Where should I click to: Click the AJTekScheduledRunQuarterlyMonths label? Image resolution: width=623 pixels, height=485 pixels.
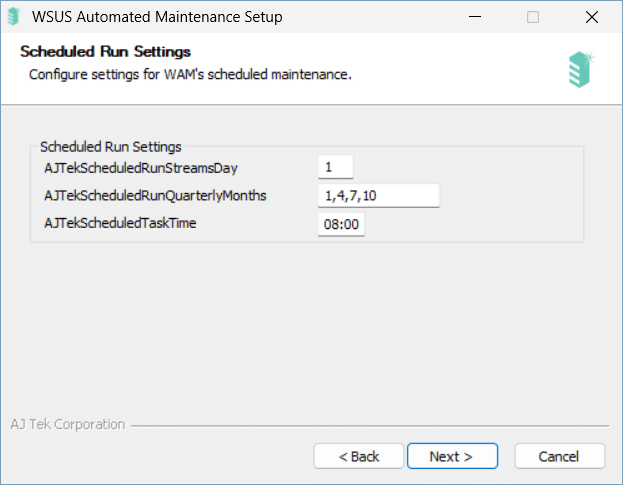tap(155, 196)
